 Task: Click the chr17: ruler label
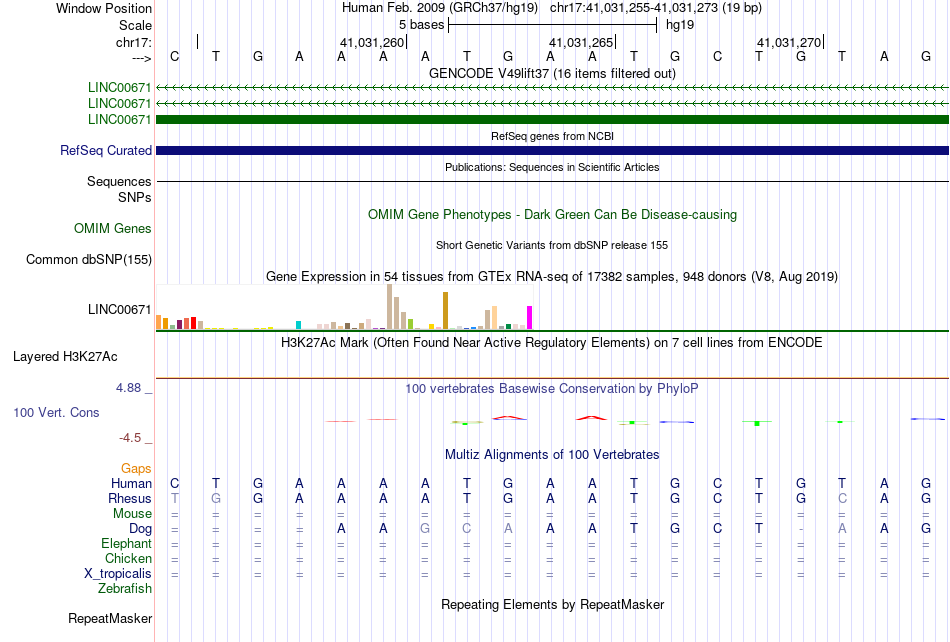click(x=133, y=42)
